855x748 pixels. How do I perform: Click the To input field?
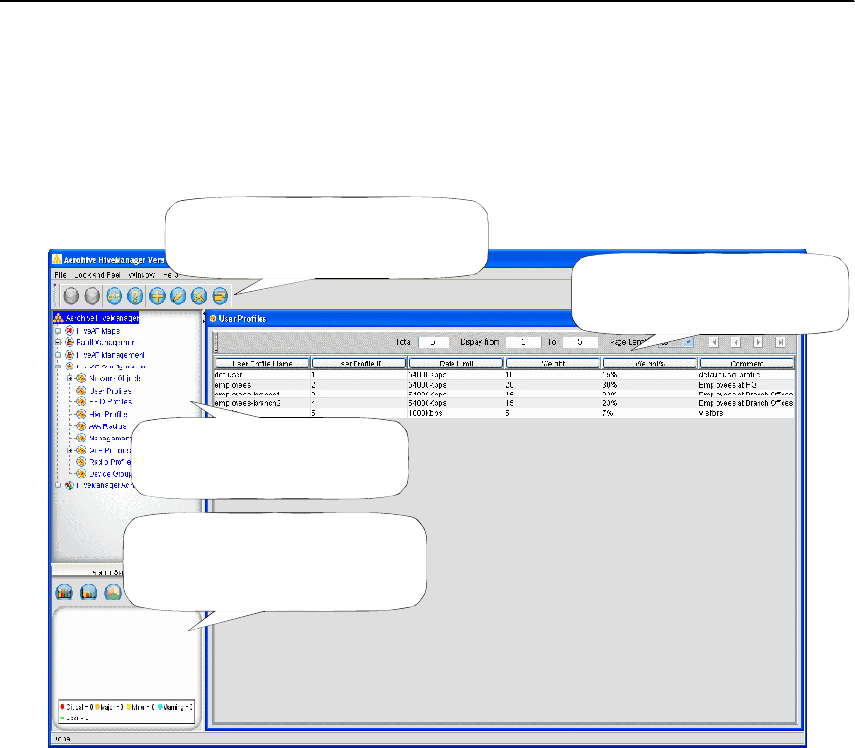click(580, 342)
